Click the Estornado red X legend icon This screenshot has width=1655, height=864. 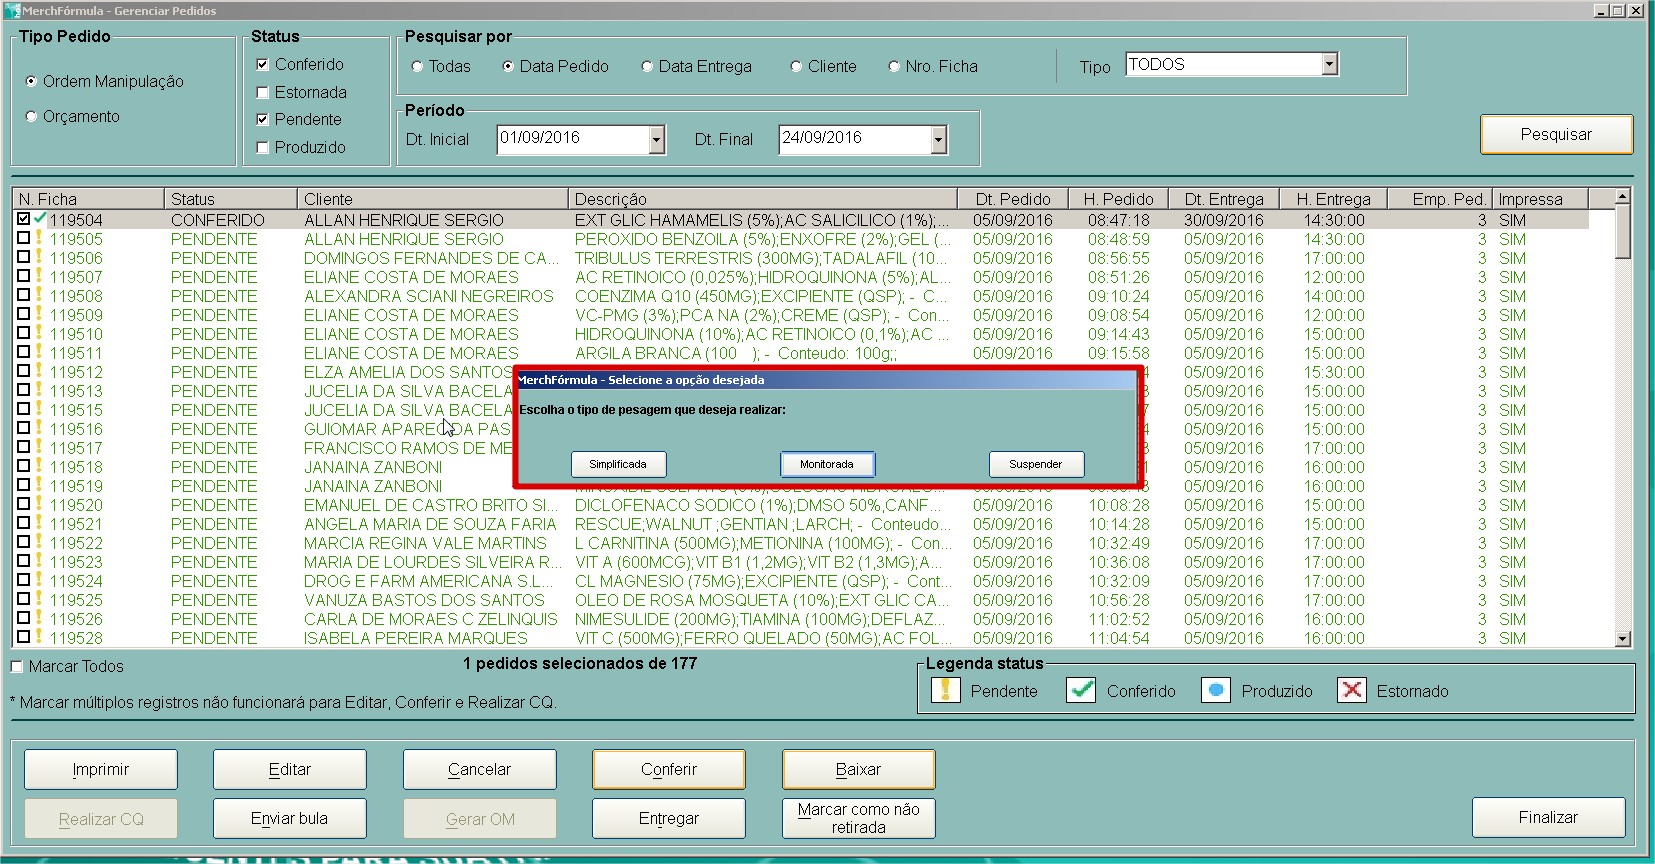pos(1351,690)
